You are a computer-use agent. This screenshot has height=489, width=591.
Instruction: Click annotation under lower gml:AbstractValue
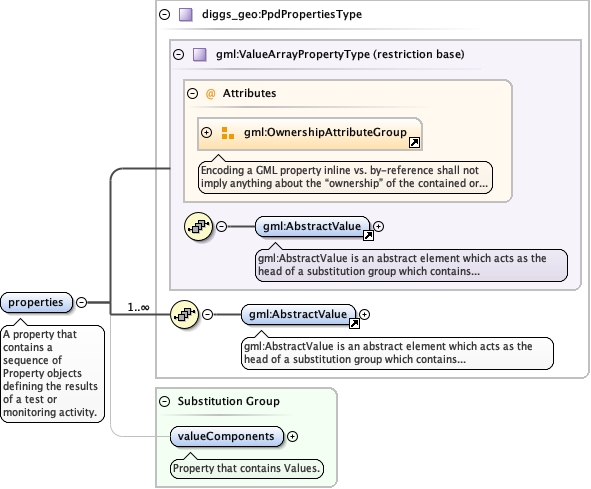[x=397, y=353]
